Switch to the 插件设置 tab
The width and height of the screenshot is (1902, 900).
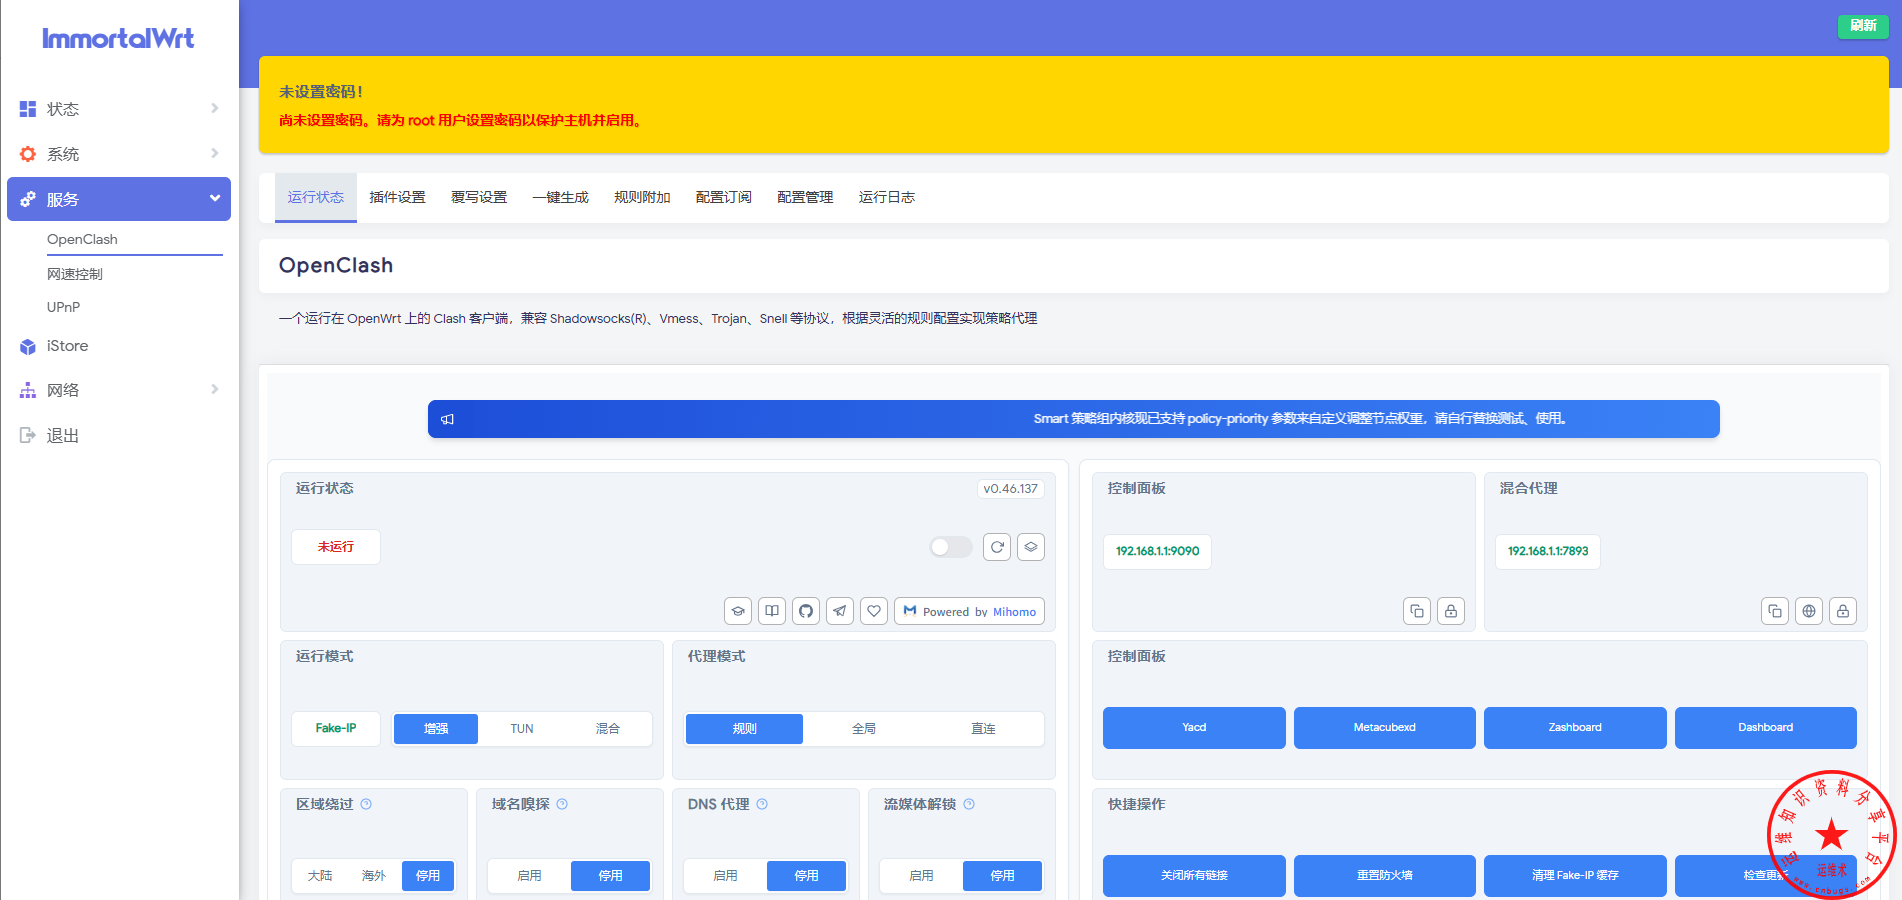click(397, 197)
